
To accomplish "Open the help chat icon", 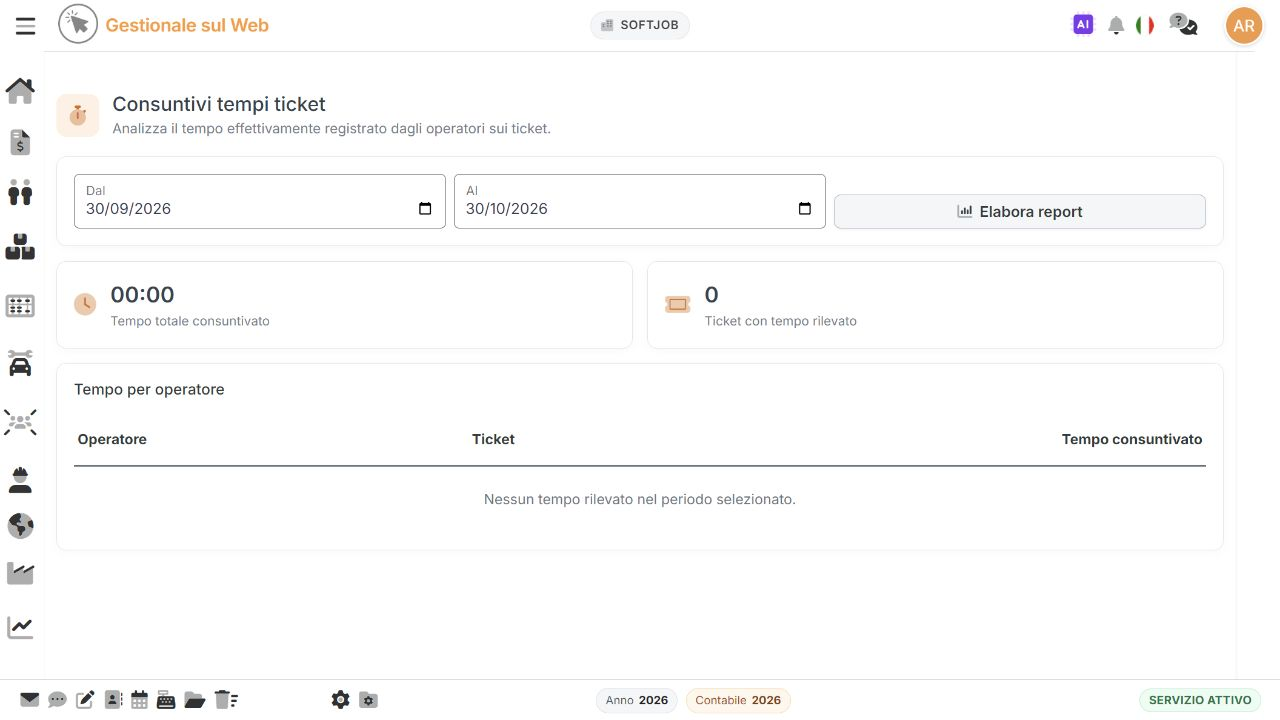I will (x=1183, y=25).
